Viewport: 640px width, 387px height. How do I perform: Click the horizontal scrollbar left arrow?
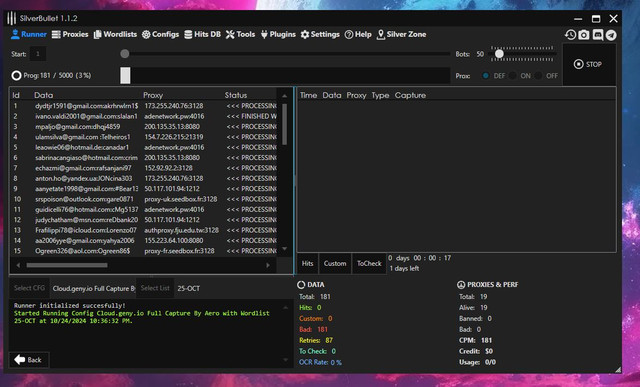[18, 265]
